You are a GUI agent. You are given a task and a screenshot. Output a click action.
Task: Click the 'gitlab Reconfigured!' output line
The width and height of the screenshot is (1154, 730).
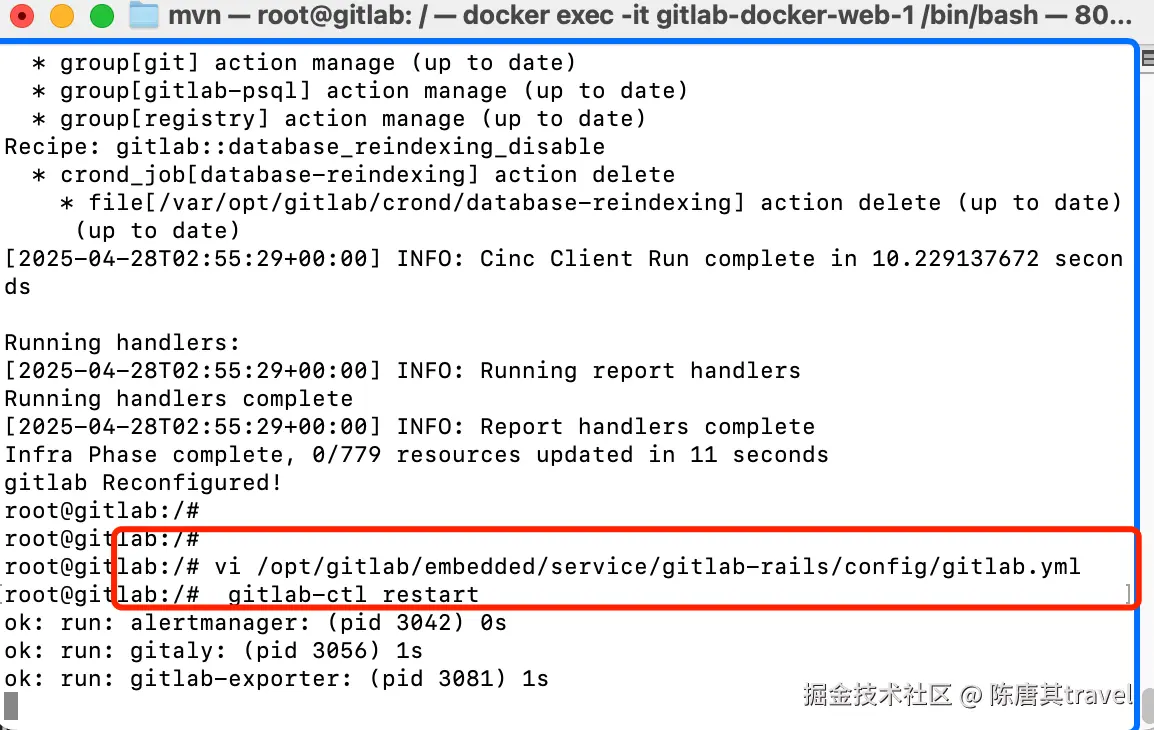coord(143,483)
